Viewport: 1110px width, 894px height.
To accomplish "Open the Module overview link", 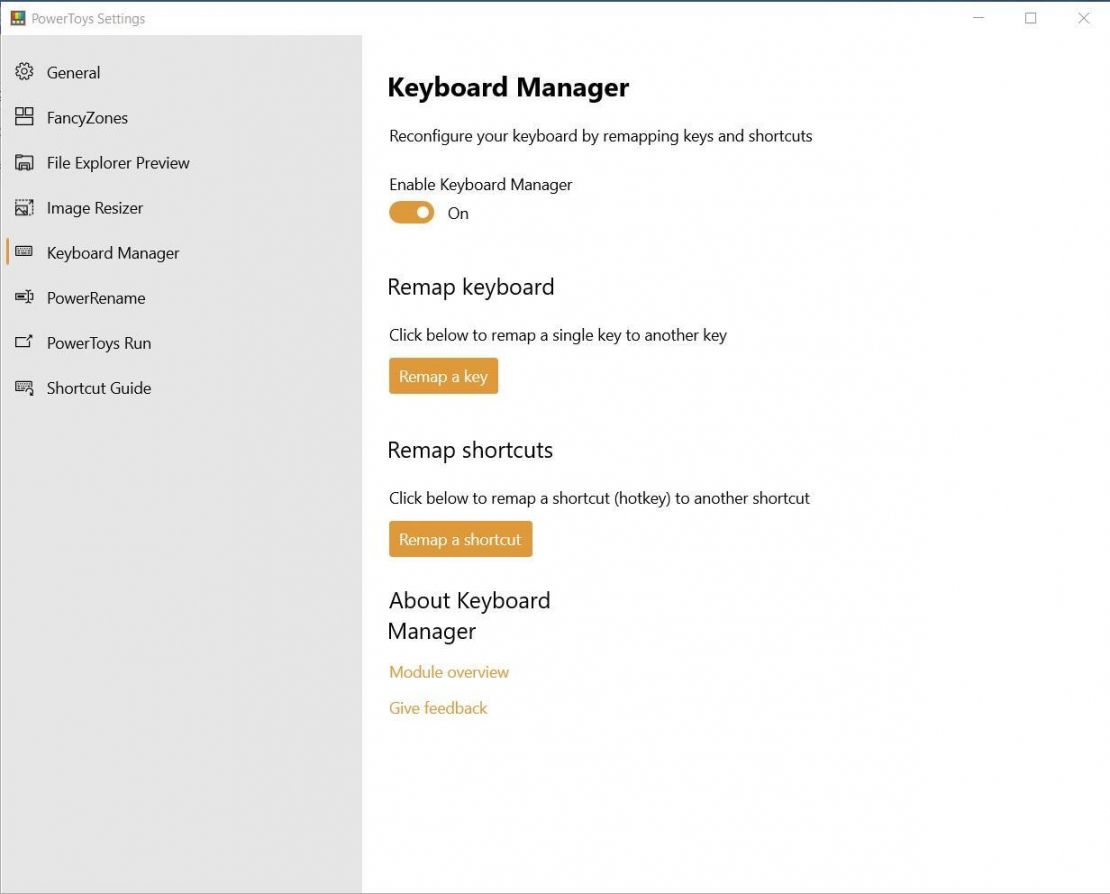I will (x=448, y=671).
